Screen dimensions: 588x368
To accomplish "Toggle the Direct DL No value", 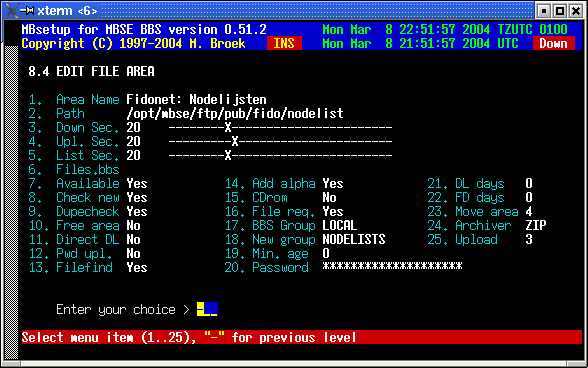I will coord(134,240).
